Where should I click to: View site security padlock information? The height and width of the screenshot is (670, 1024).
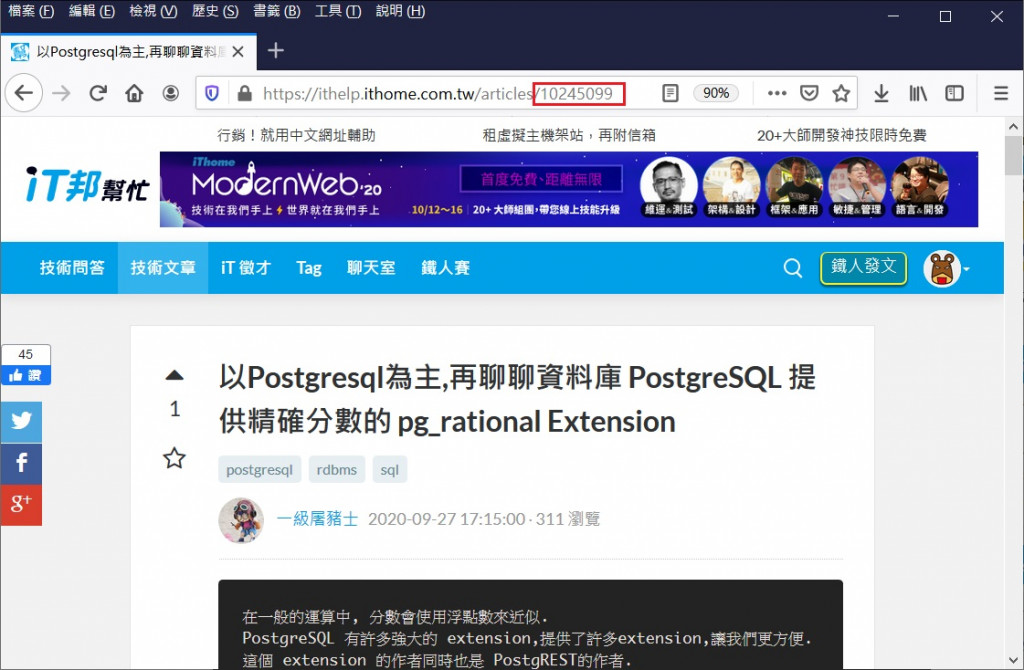pyautogui.click(x=245, y=93)
